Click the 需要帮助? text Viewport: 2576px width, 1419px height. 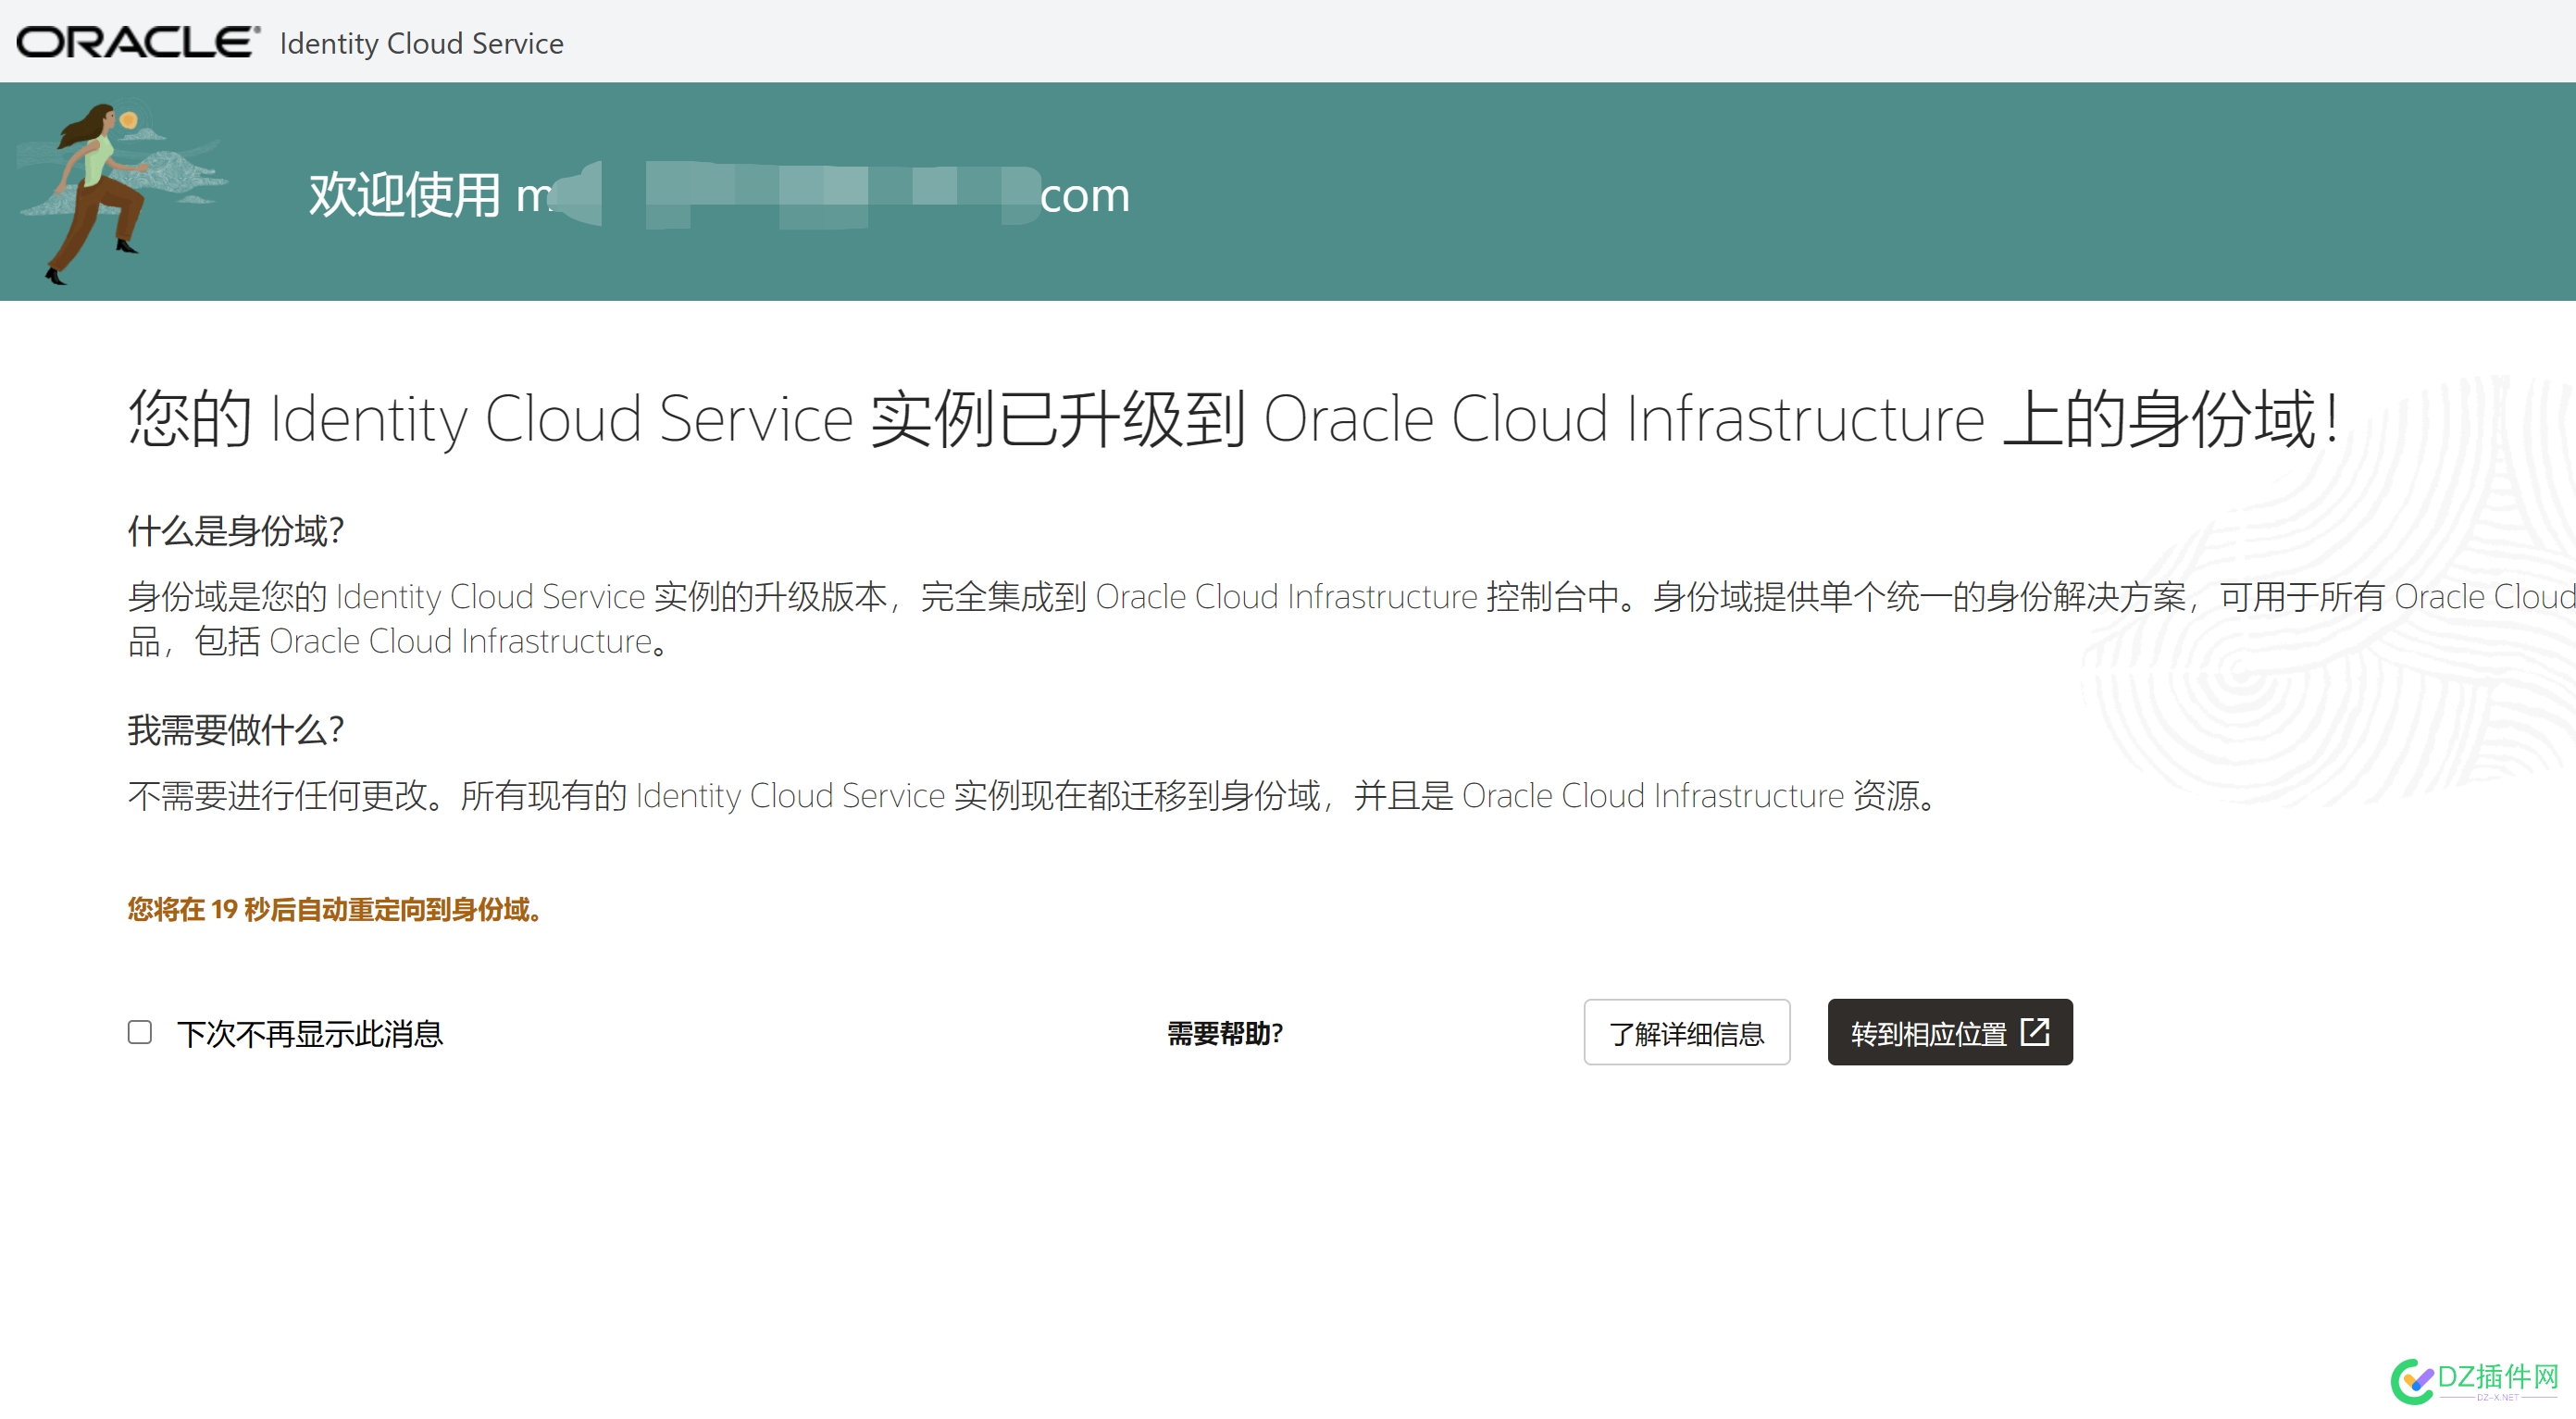click(1225, 1033)
